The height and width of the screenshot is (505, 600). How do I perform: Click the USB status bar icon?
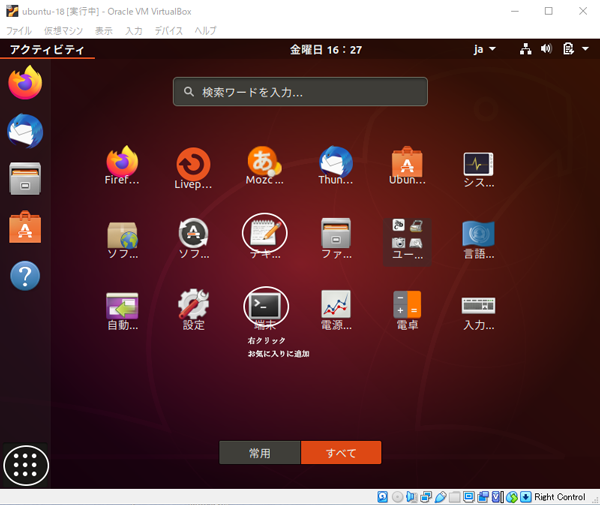pyautogui.click(x=440, y=497)
